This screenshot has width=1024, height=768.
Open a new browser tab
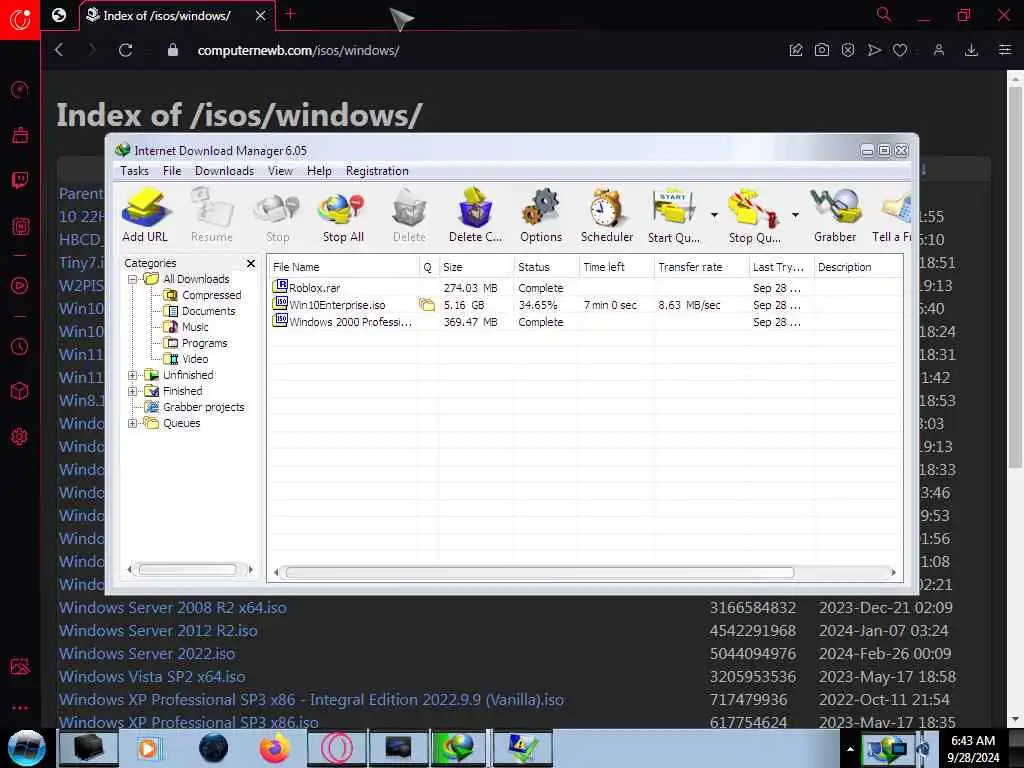pos(291,15)
